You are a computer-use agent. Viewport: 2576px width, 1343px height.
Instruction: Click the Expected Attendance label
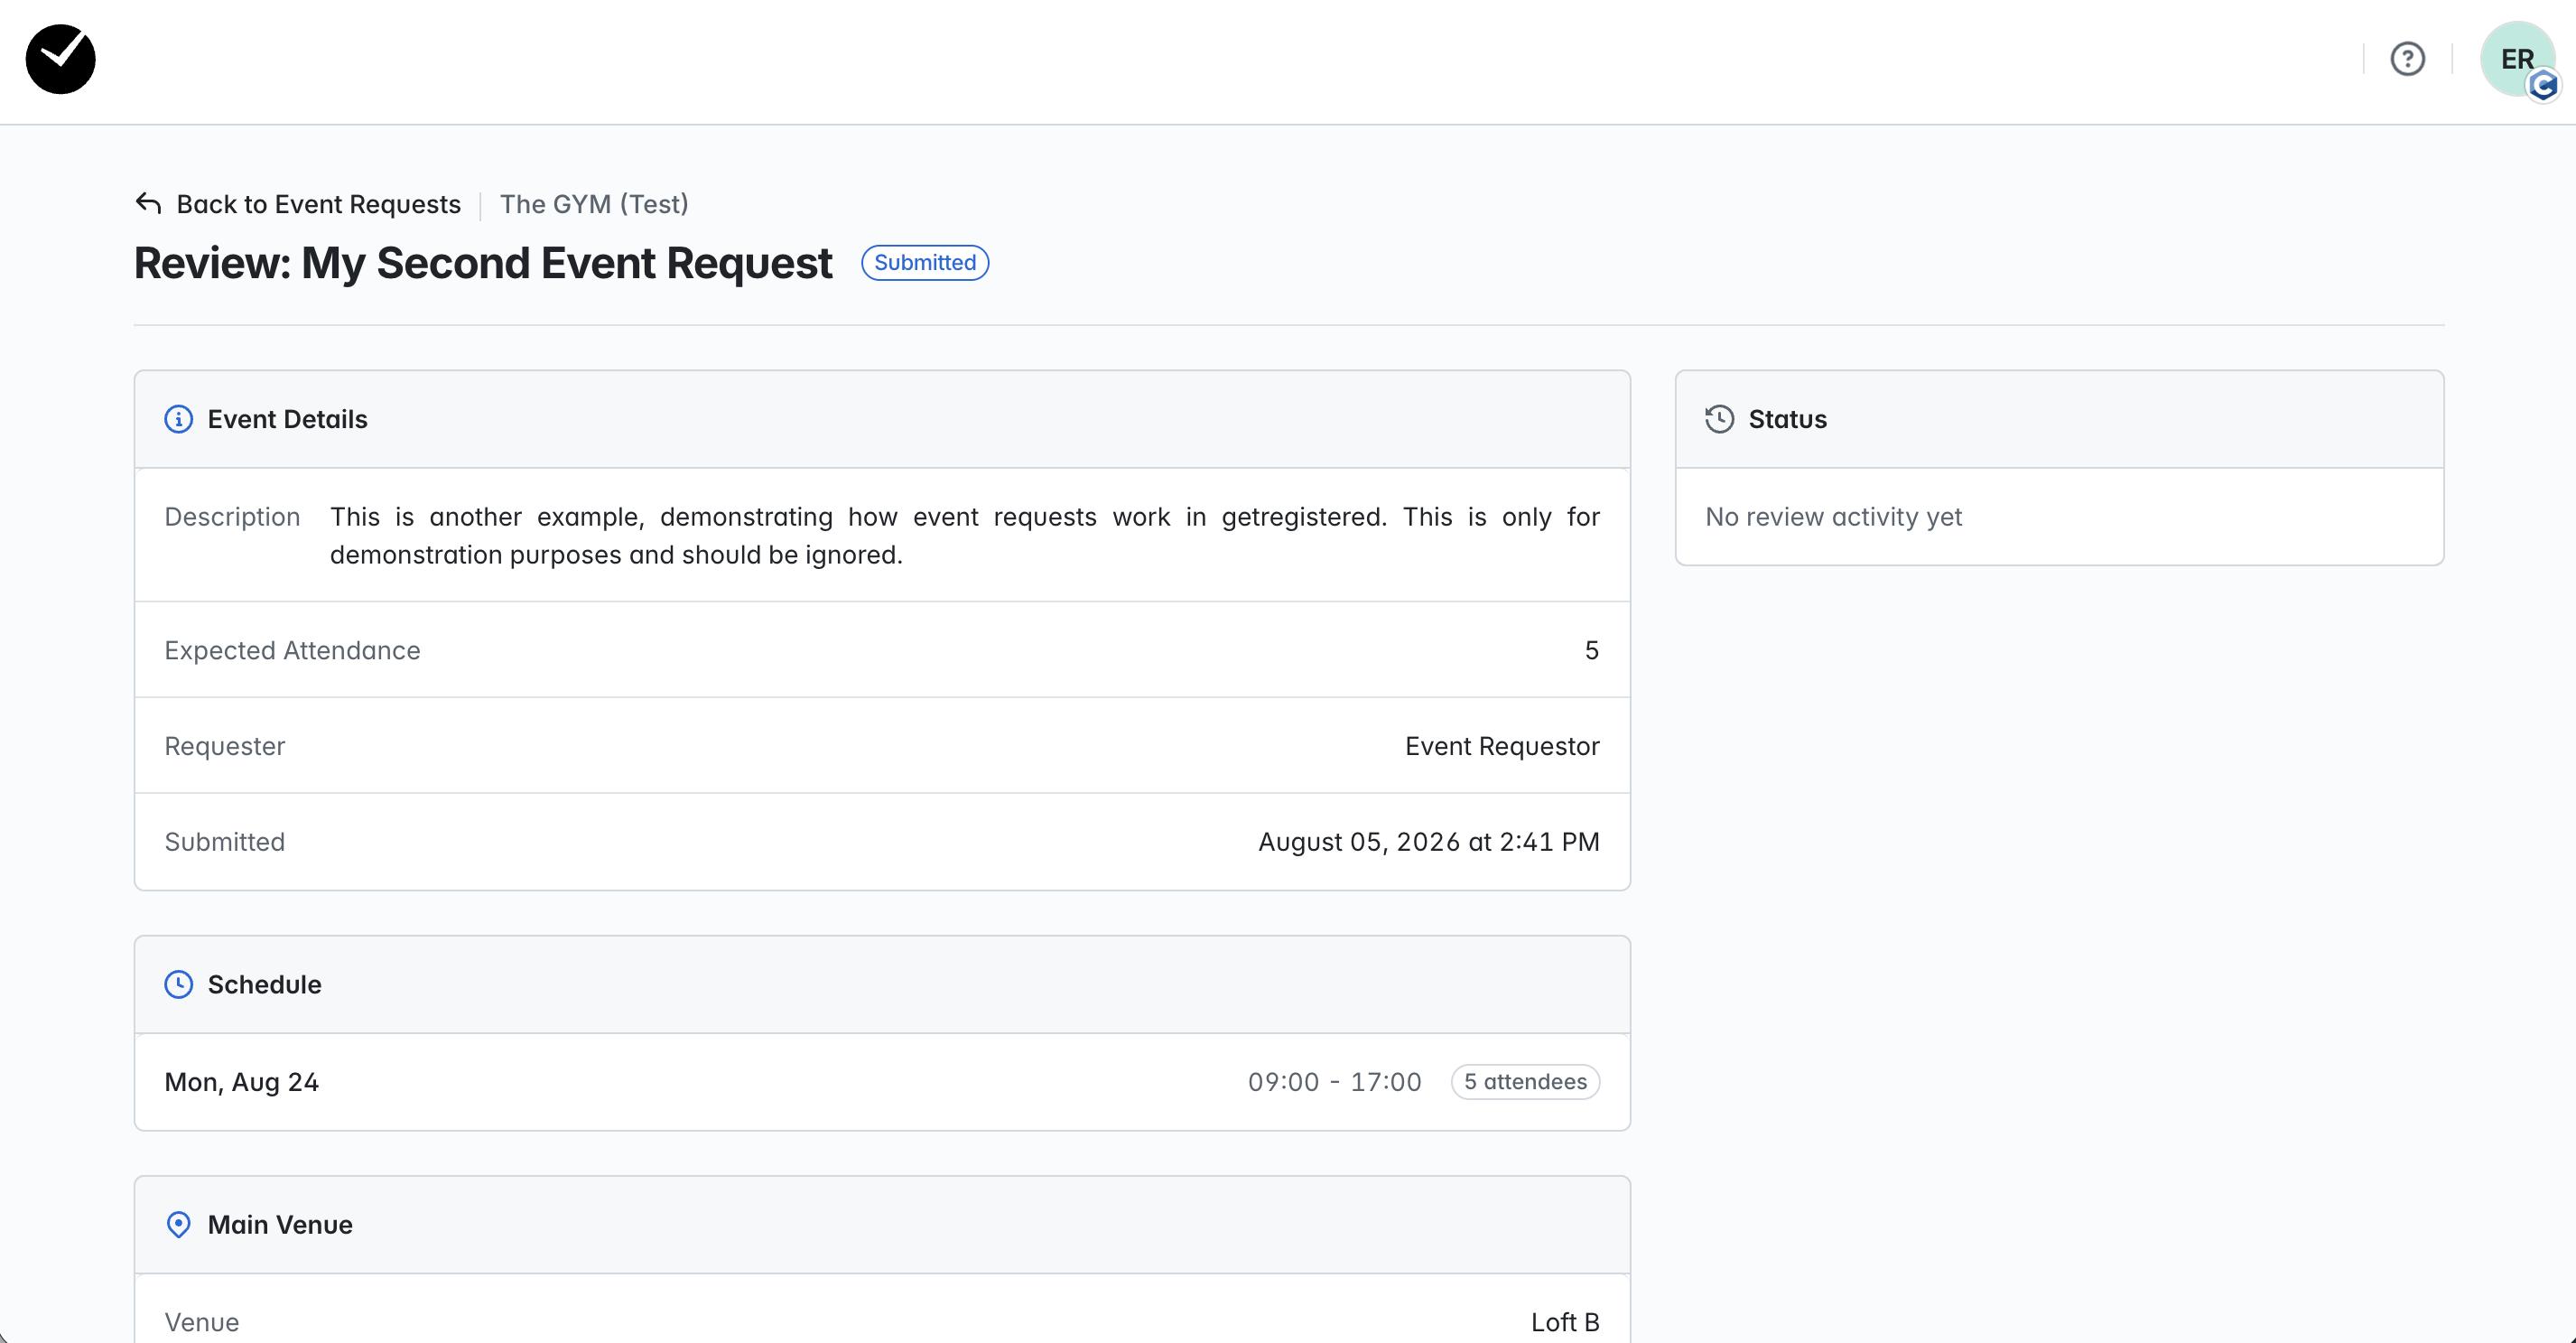coord(292,651)
